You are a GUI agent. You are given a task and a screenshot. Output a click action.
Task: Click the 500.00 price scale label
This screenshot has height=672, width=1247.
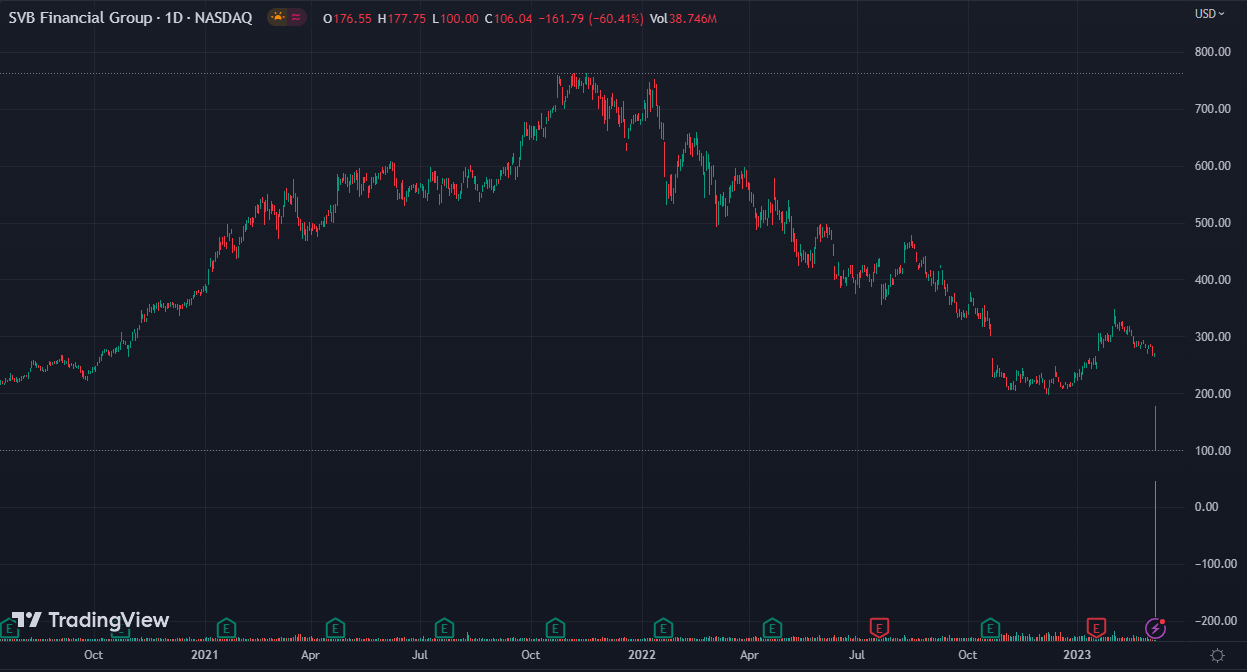[x=1211, y=223]
